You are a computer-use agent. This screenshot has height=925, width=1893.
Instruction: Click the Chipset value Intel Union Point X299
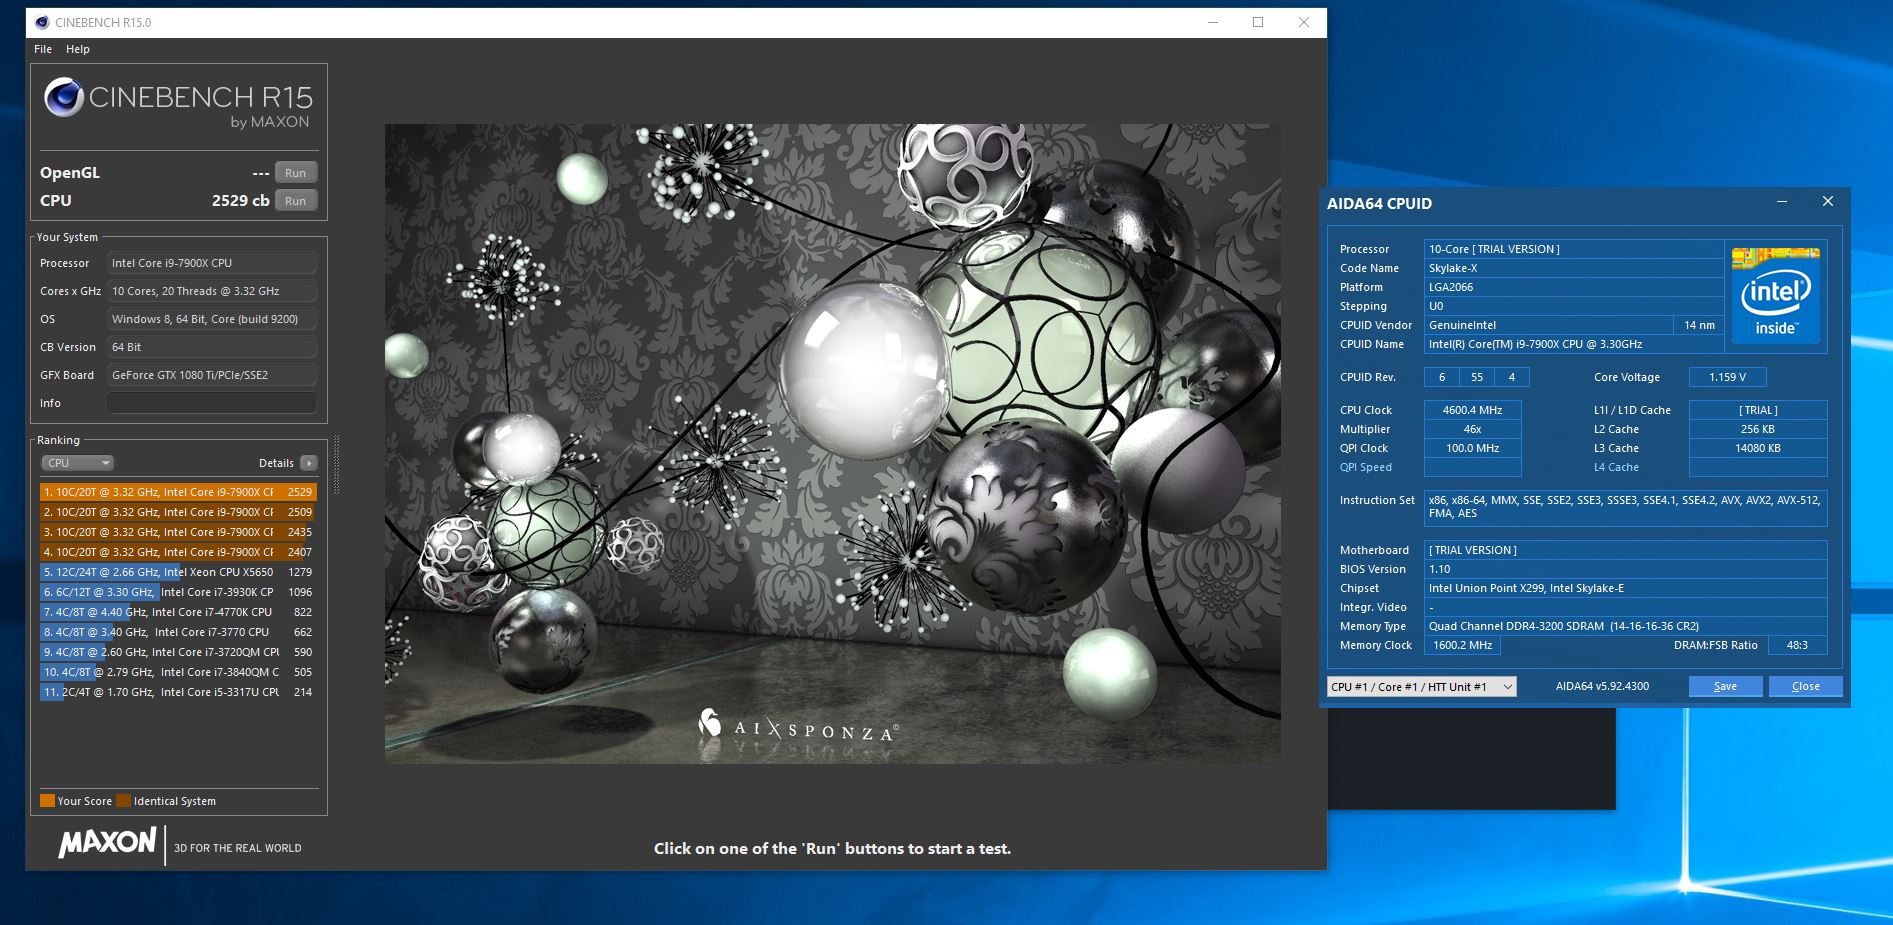[x=1625, y=588]
